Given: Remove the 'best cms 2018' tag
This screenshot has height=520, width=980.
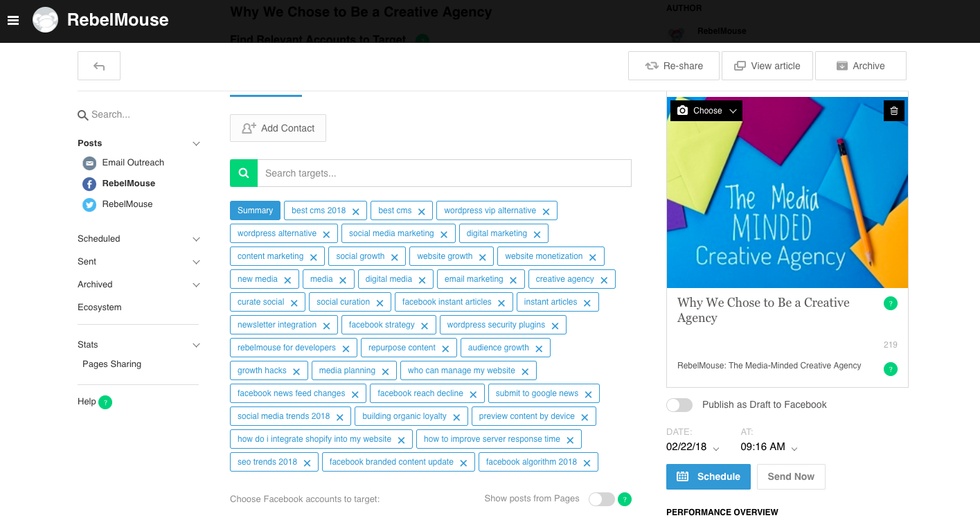Looking at the screenshot, I should (x=355, y=212).
